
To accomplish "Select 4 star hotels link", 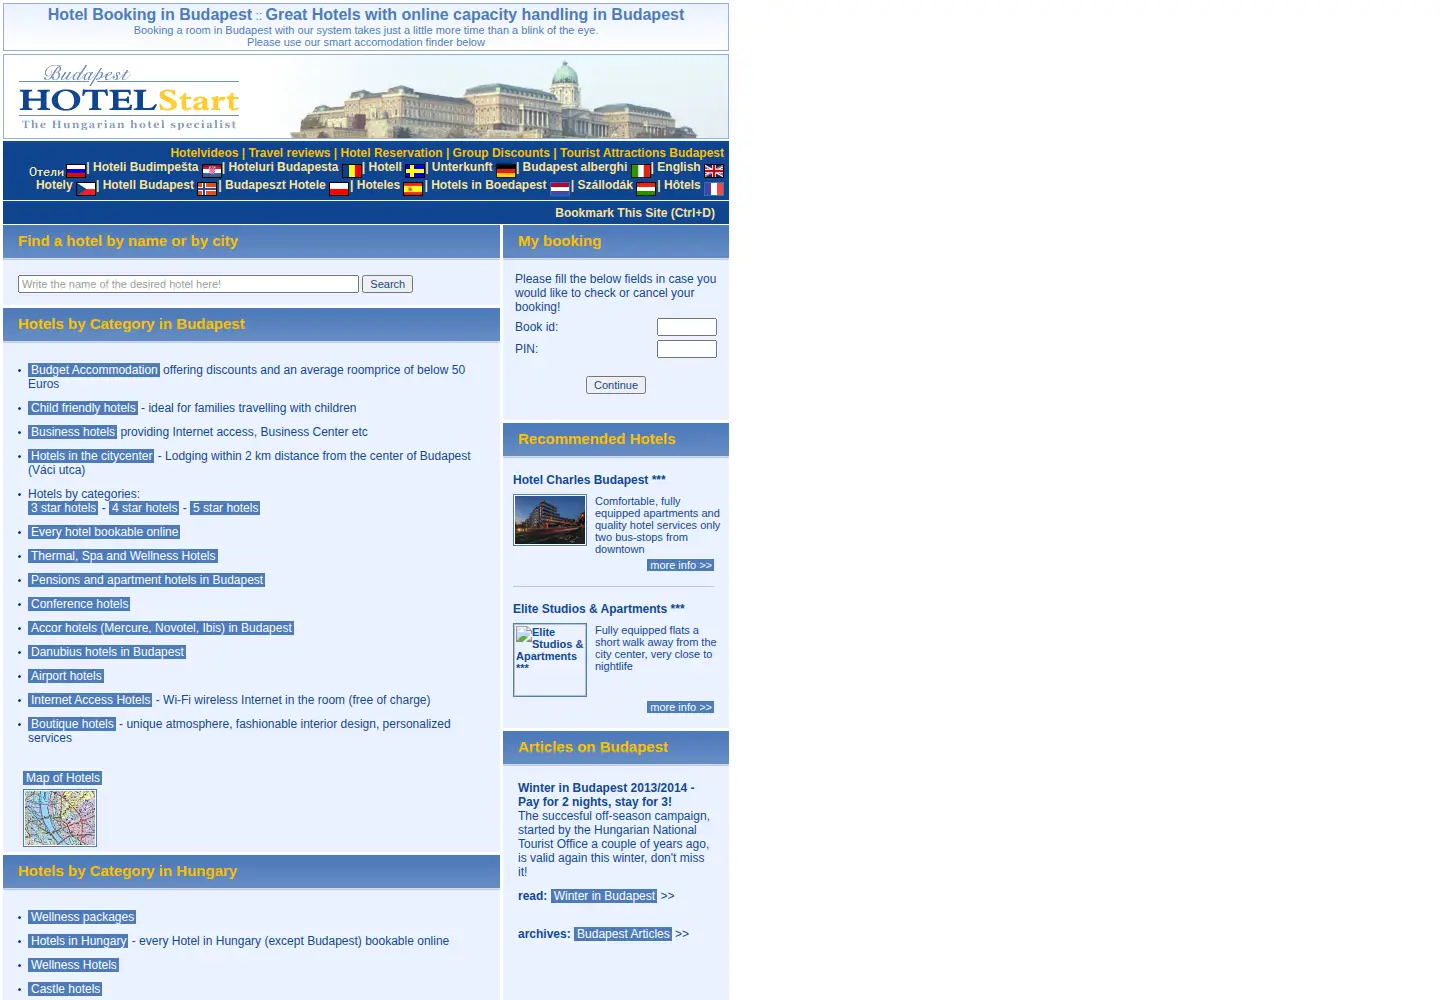I will (144, 508).
